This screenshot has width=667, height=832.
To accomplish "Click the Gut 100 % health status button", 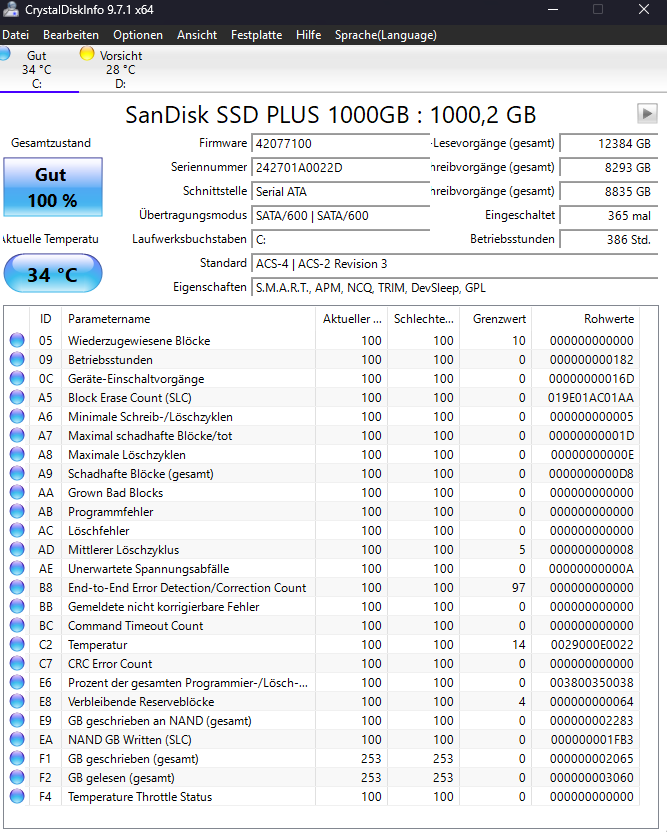I will coord(53,187).
